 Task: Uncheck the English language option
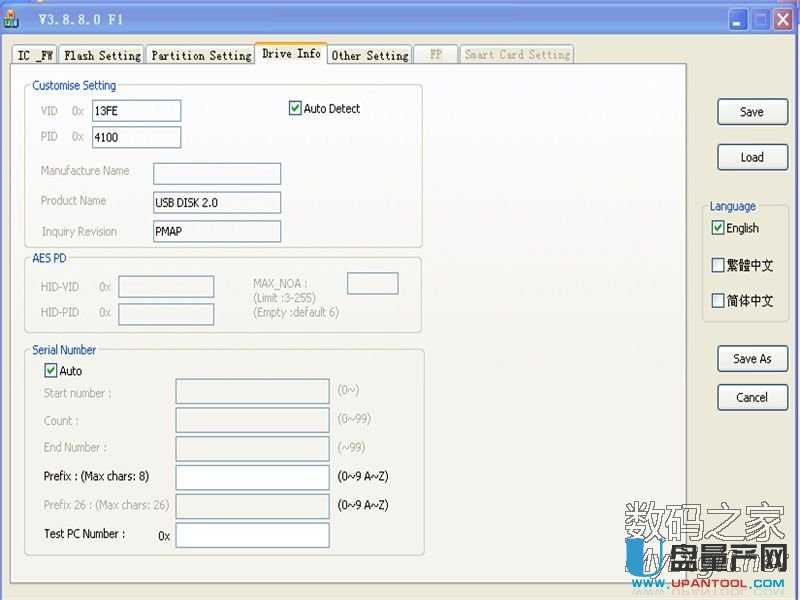point(718,228)
